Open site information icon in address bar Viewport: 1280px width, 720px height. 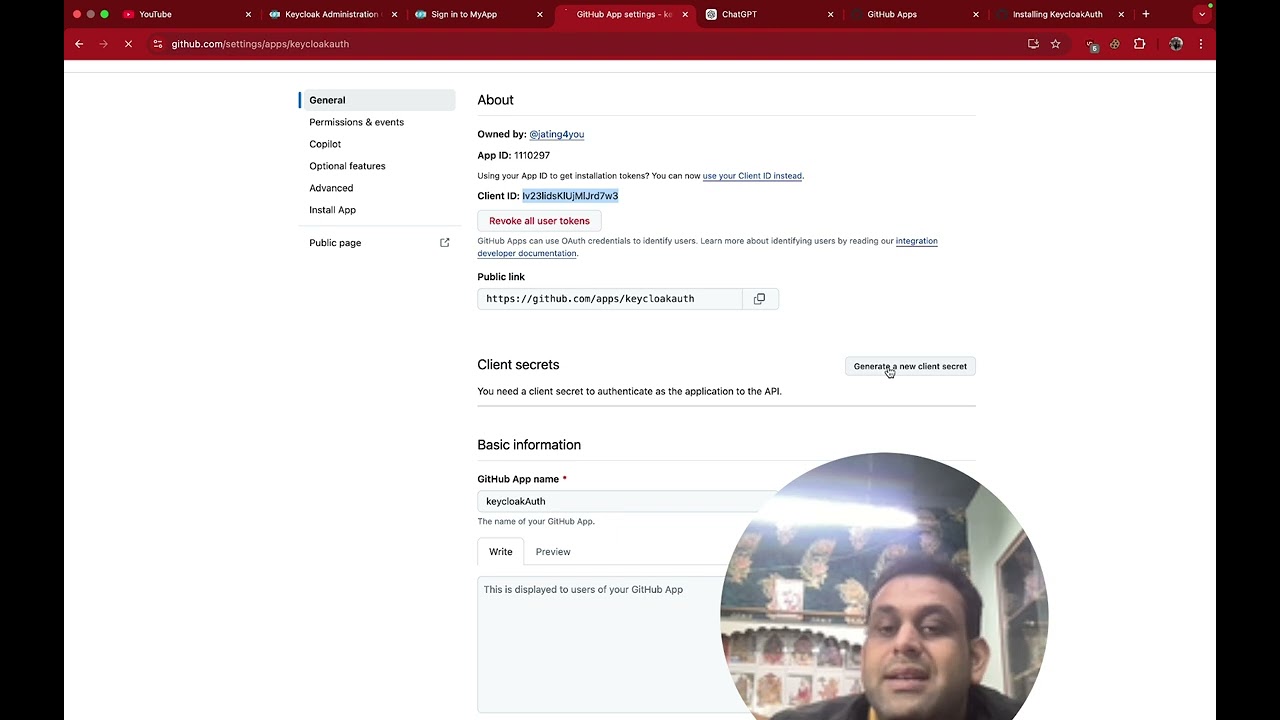tap(157, 44)
